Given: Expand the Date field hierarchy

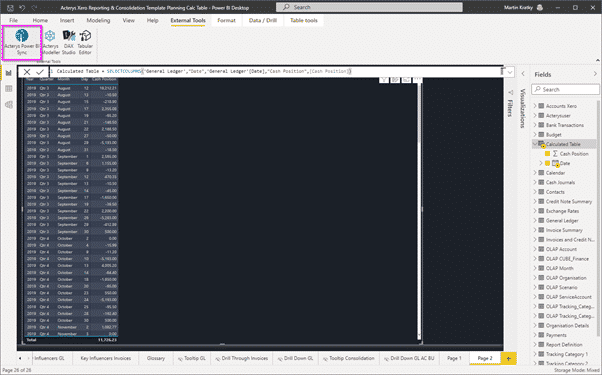Looking at the screenshot, I should click(541, 163).
